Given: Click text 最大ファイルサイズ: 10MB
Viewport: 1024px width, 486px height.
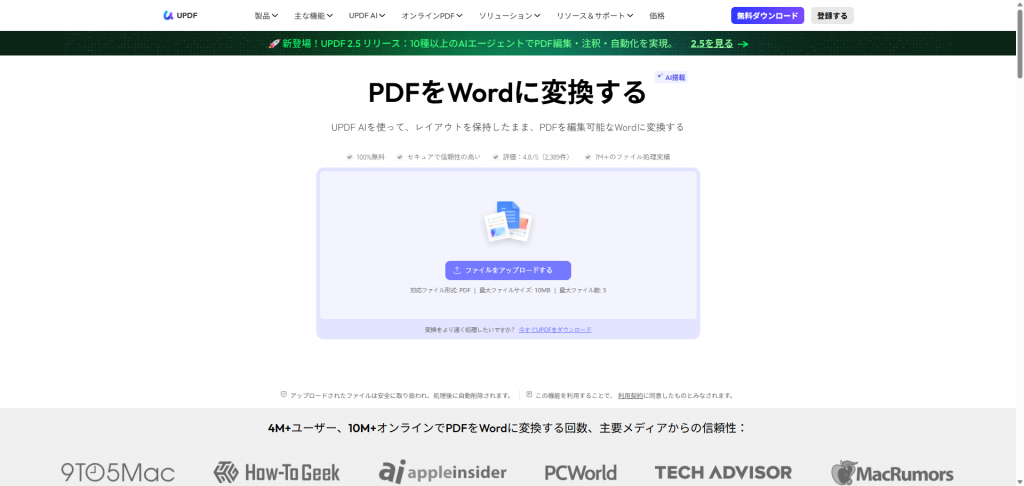Looking at the screenshot, I should [x=515, y=290].
